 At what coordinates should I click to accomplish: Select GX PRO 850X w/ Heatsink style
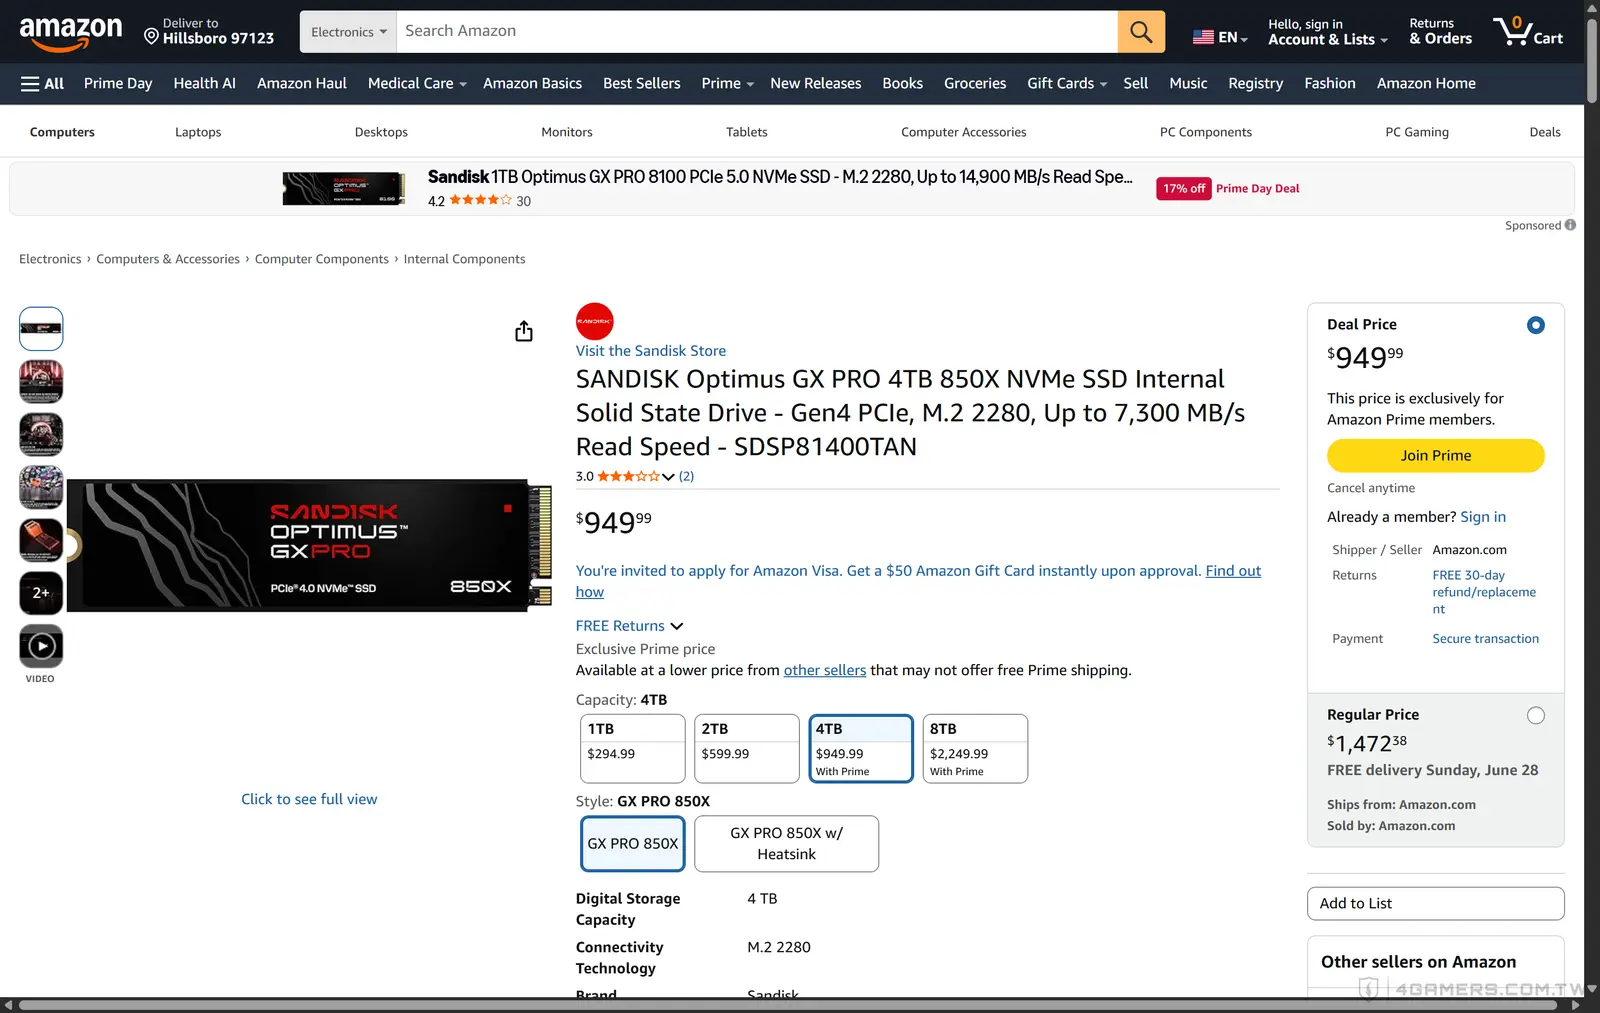(x=787, y=844)
